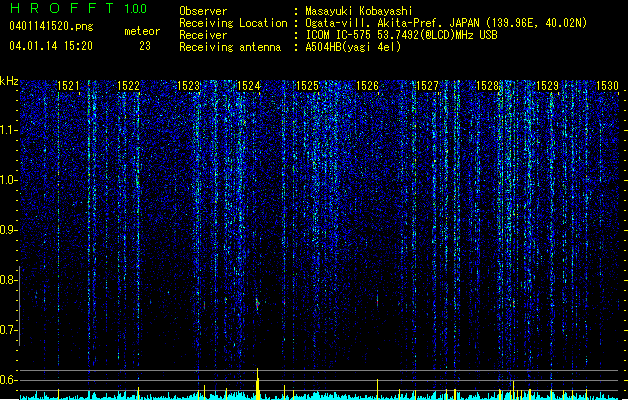Select receiver text ICOM IC-575 53.7492 MHz
629x400 pixels.
[x=401, y=35]
